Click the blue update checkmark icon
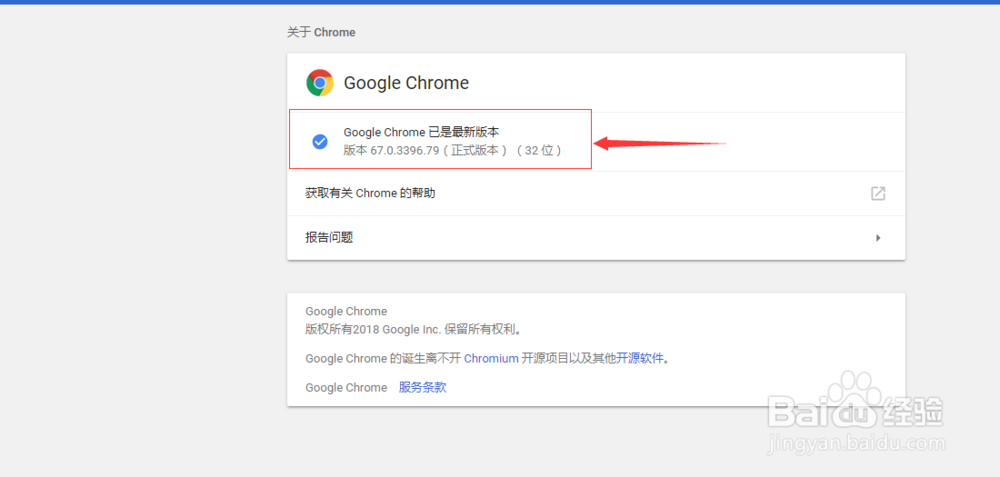The width and height of the screenshot is (1000, 477). click(320, 142)
